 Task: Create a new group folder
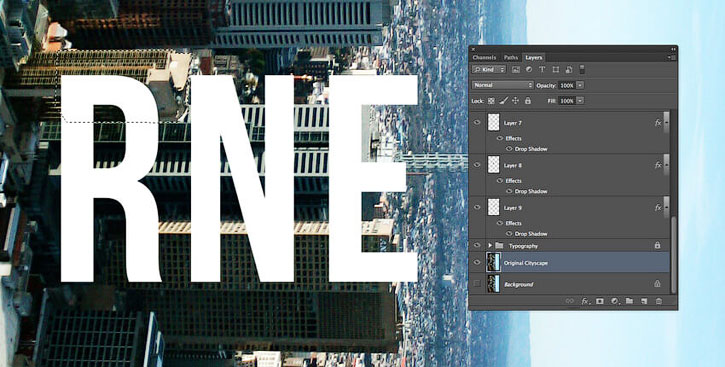pos(629,301)
